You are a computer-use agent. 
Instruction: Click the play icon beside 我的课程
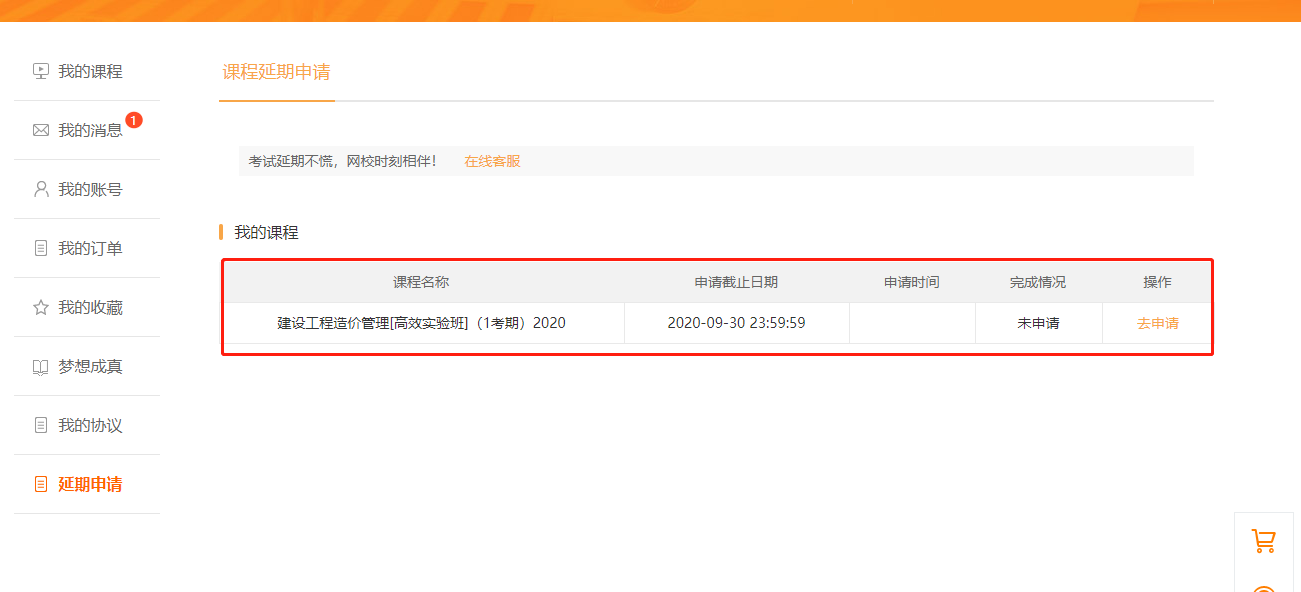tap(40, 70)
